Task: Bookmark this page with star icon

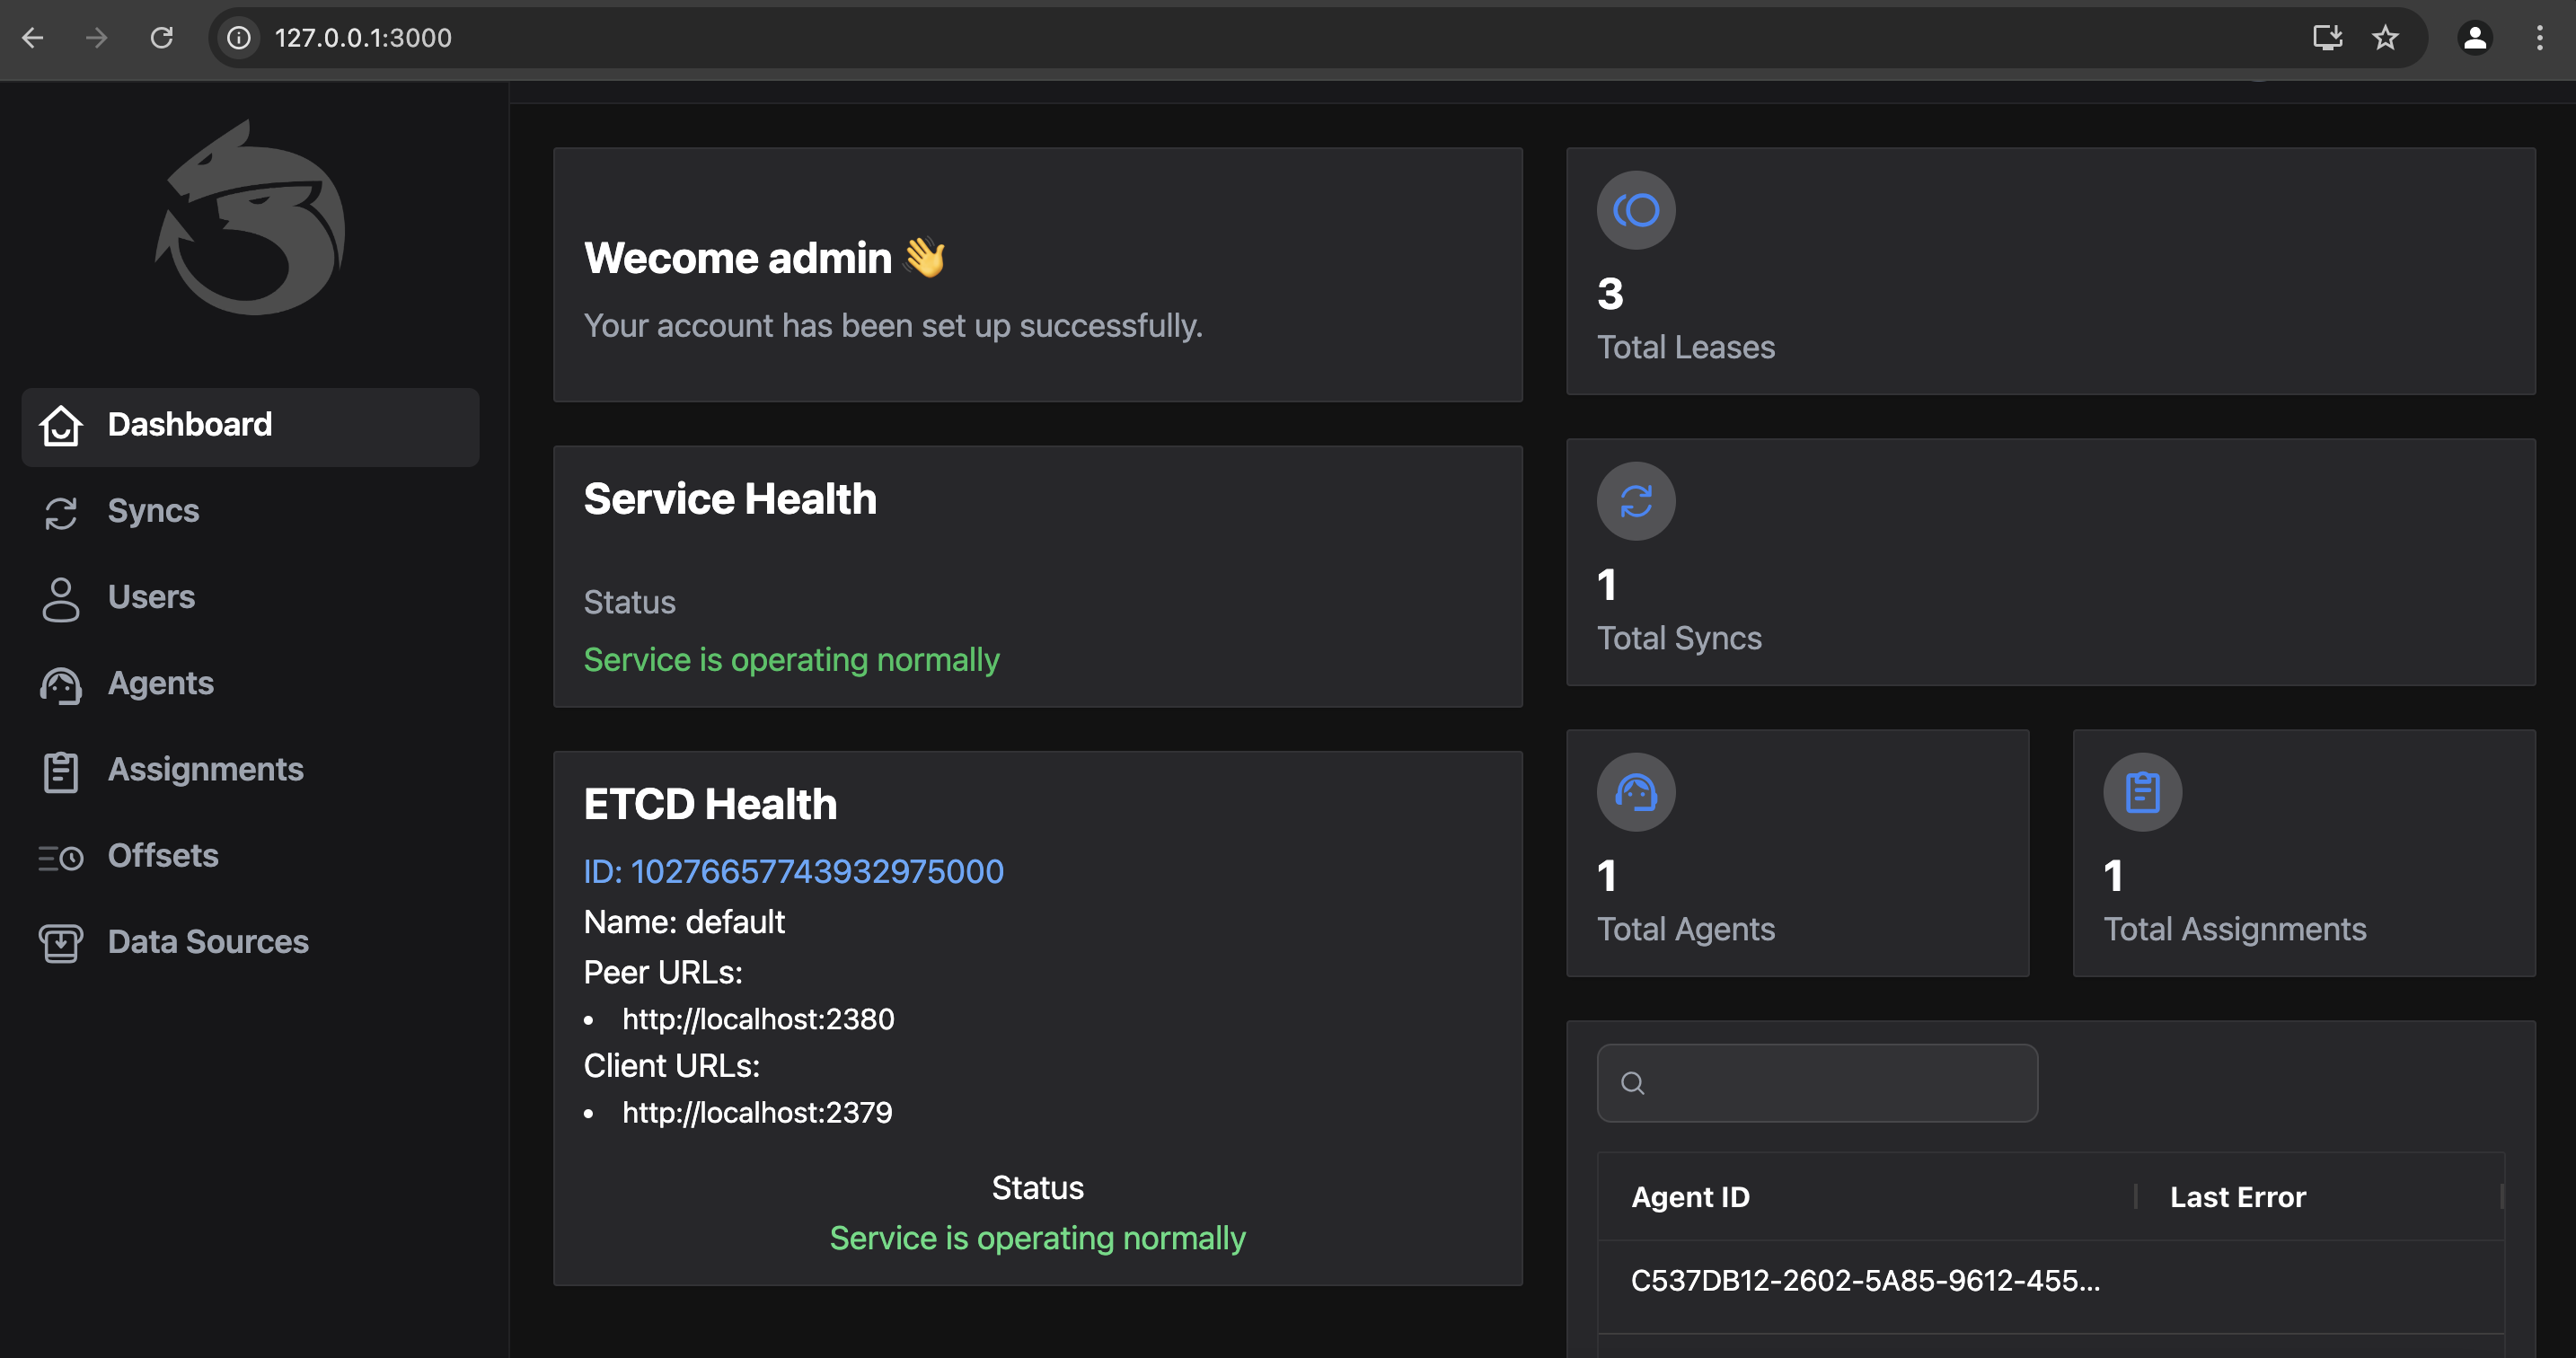Action: [2384, 38]
